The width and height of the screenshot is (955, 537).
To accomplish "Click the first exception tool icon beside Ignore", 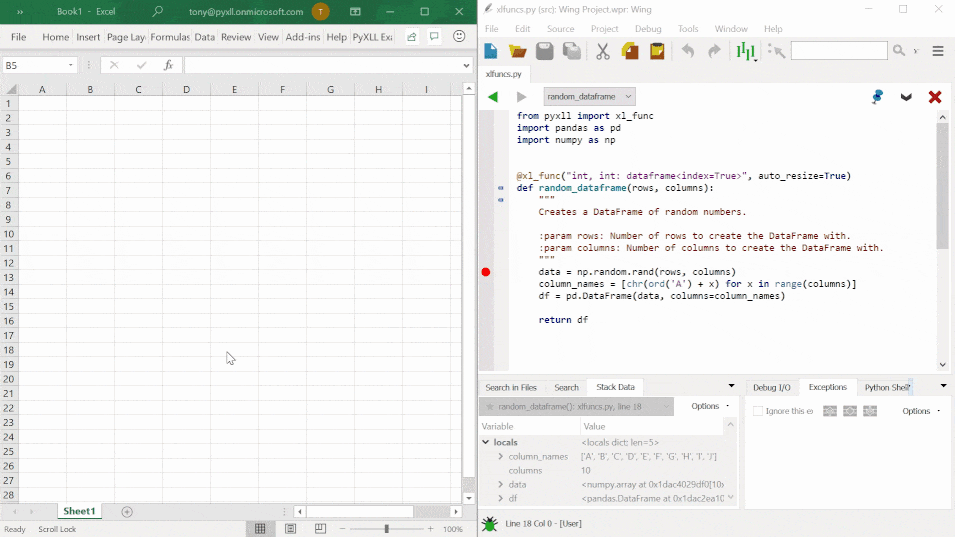I will [830, 411].
